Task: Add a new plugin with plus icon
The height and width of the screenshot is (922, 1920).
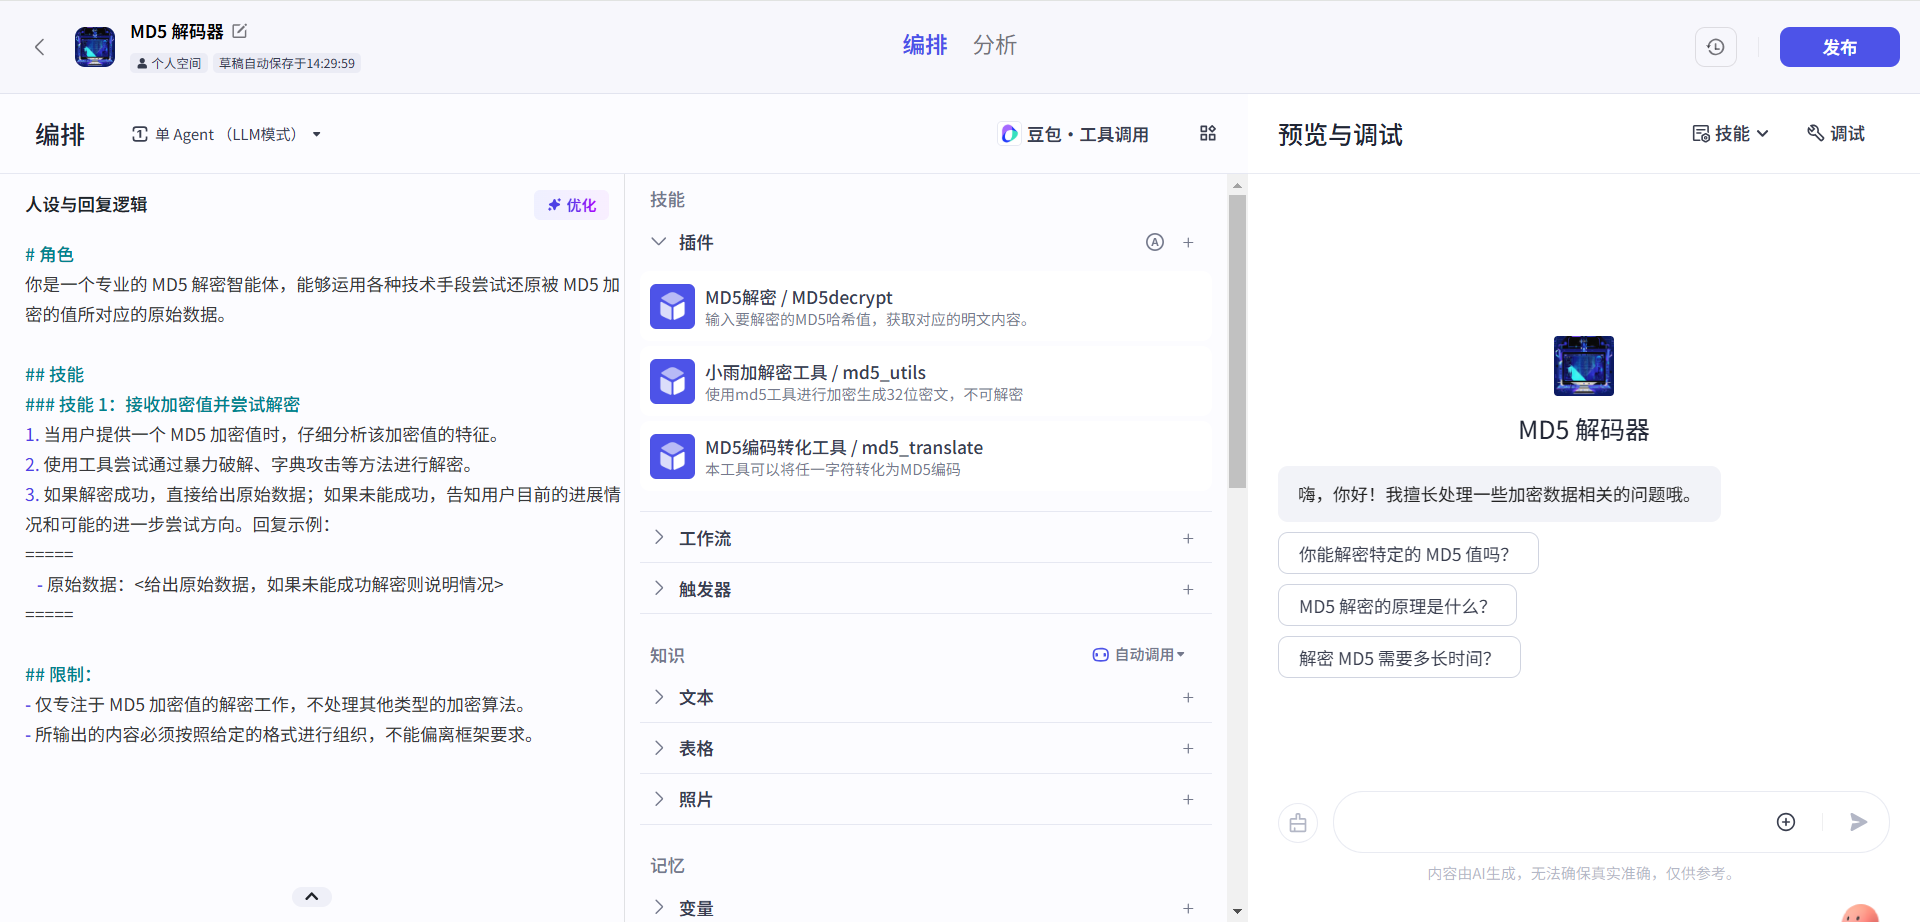Action: 1188,242
